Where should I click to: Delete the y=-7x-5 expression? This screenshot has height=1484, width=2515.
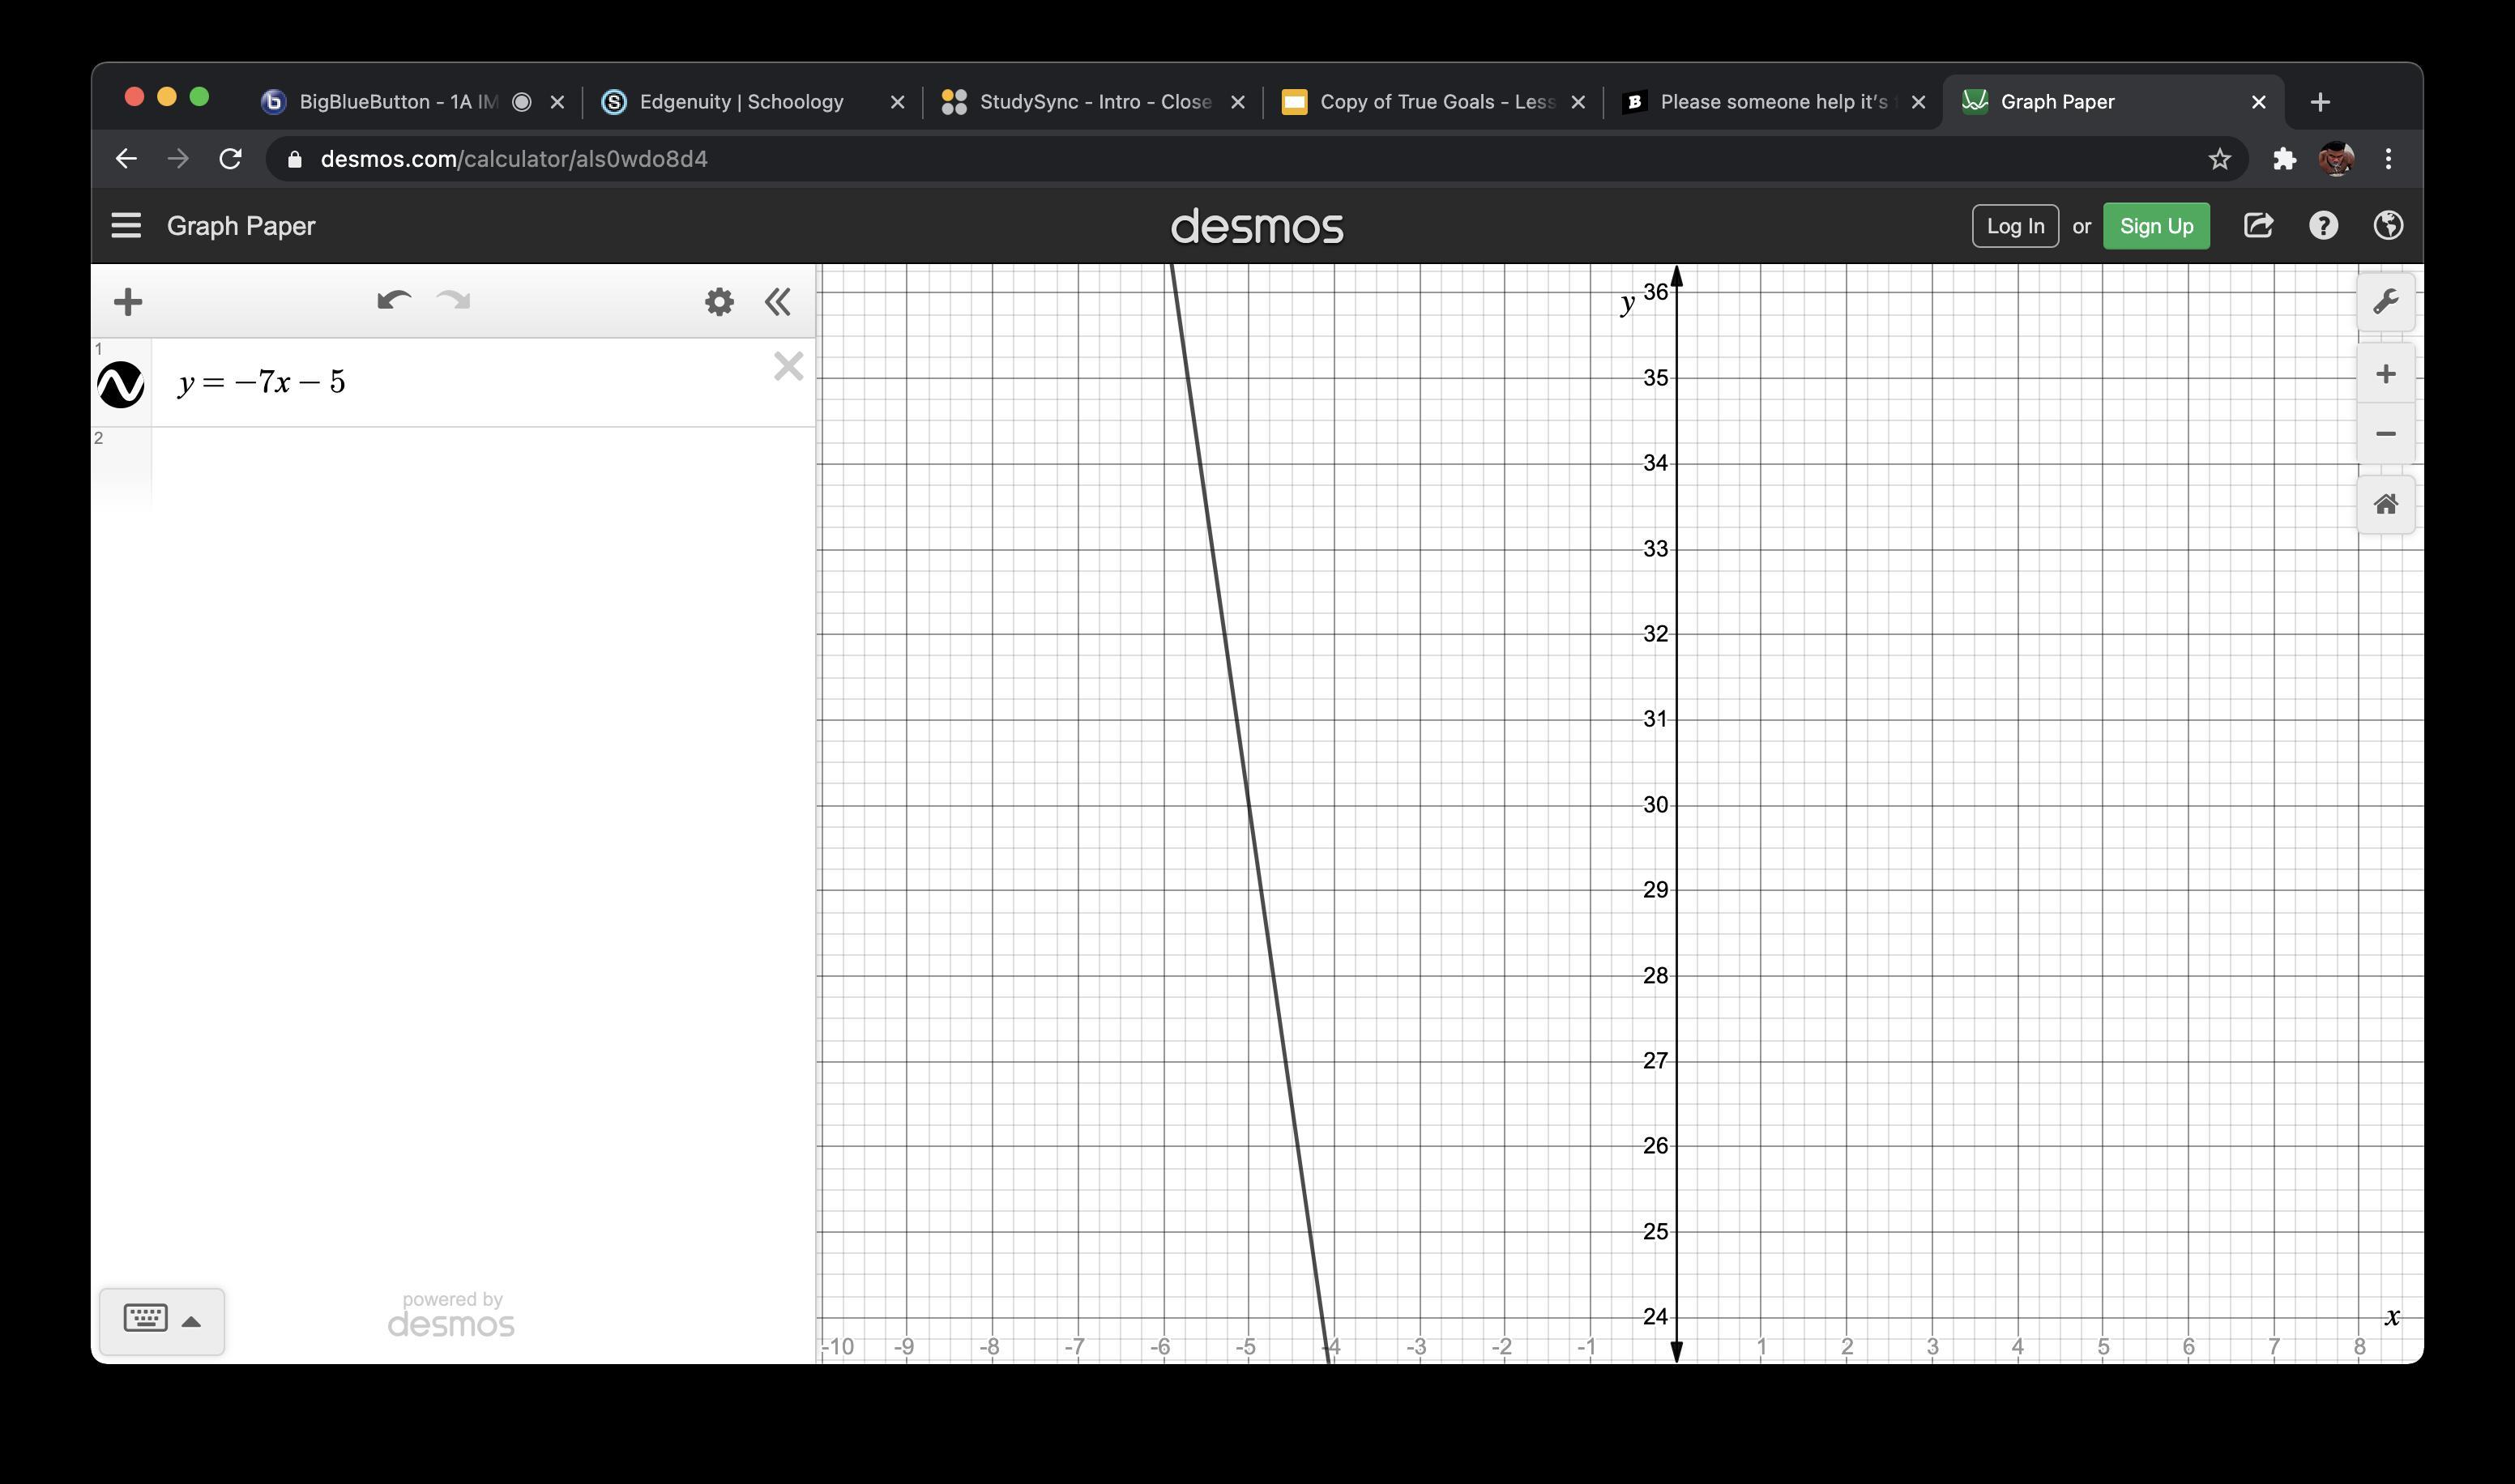click(788, 367)
